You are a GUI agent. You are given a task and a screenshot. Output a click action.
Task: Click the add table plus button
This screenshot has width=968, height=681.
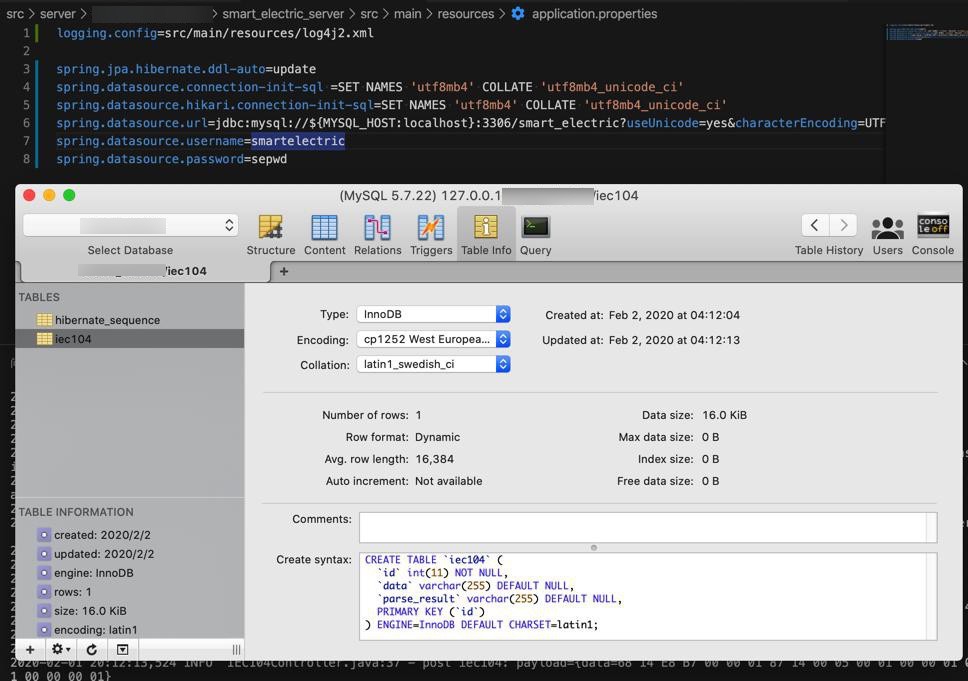tap(30, 649)
